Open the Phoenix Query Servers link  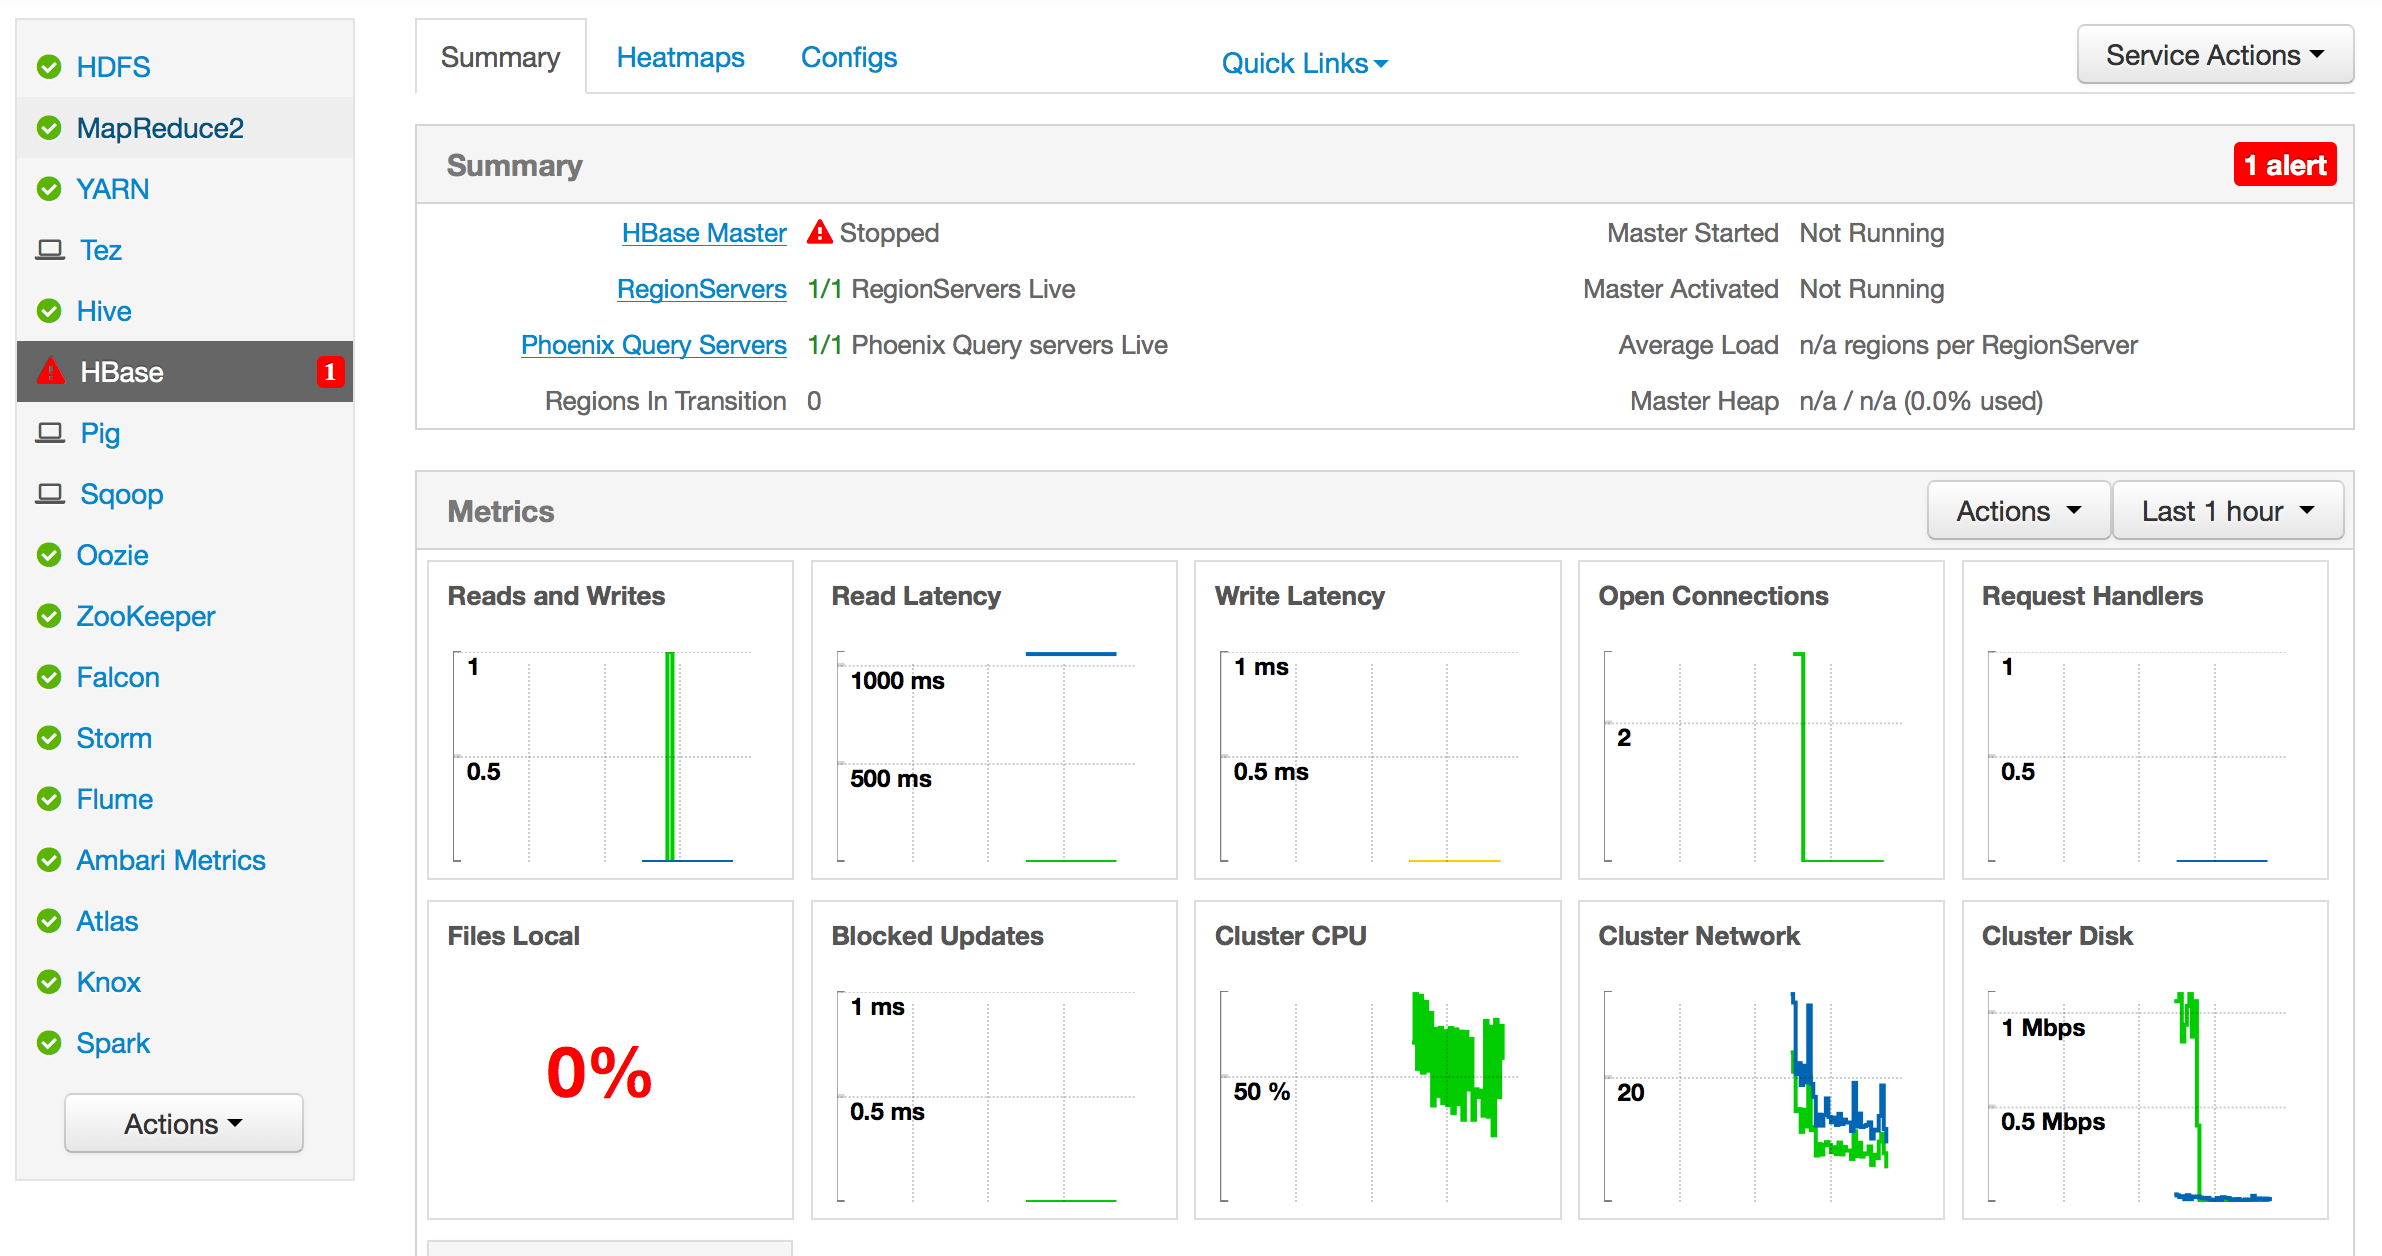(654, 345)
